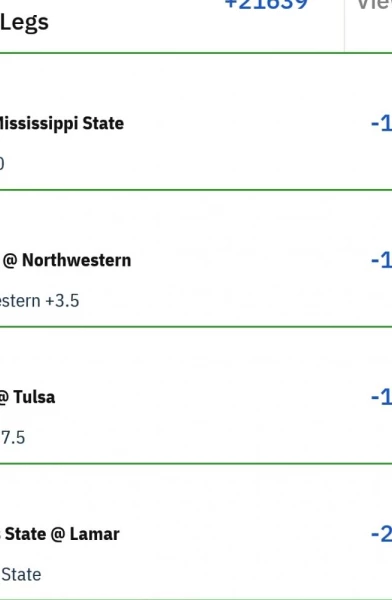Screen dimensions: 392x600
Task: Select the odds beside Mississippi State
Action: click(x=381, y=124)
